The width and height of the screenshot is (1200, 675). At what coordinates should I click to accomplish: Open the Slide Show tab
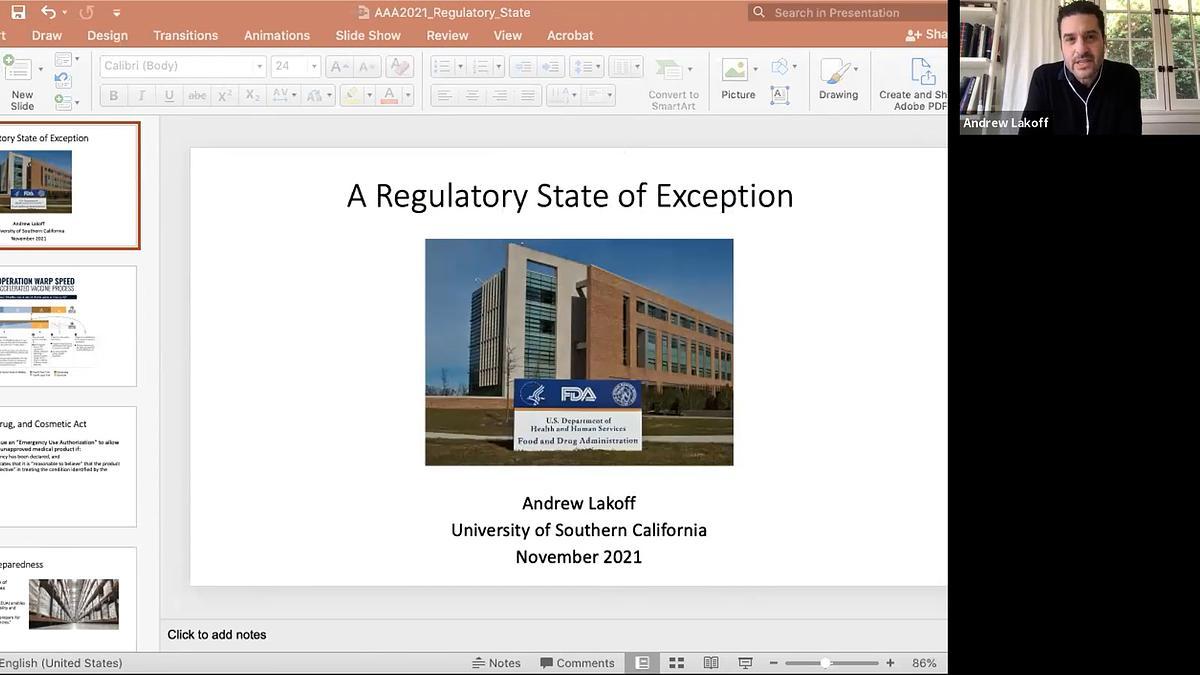click(x=368, y=35)
